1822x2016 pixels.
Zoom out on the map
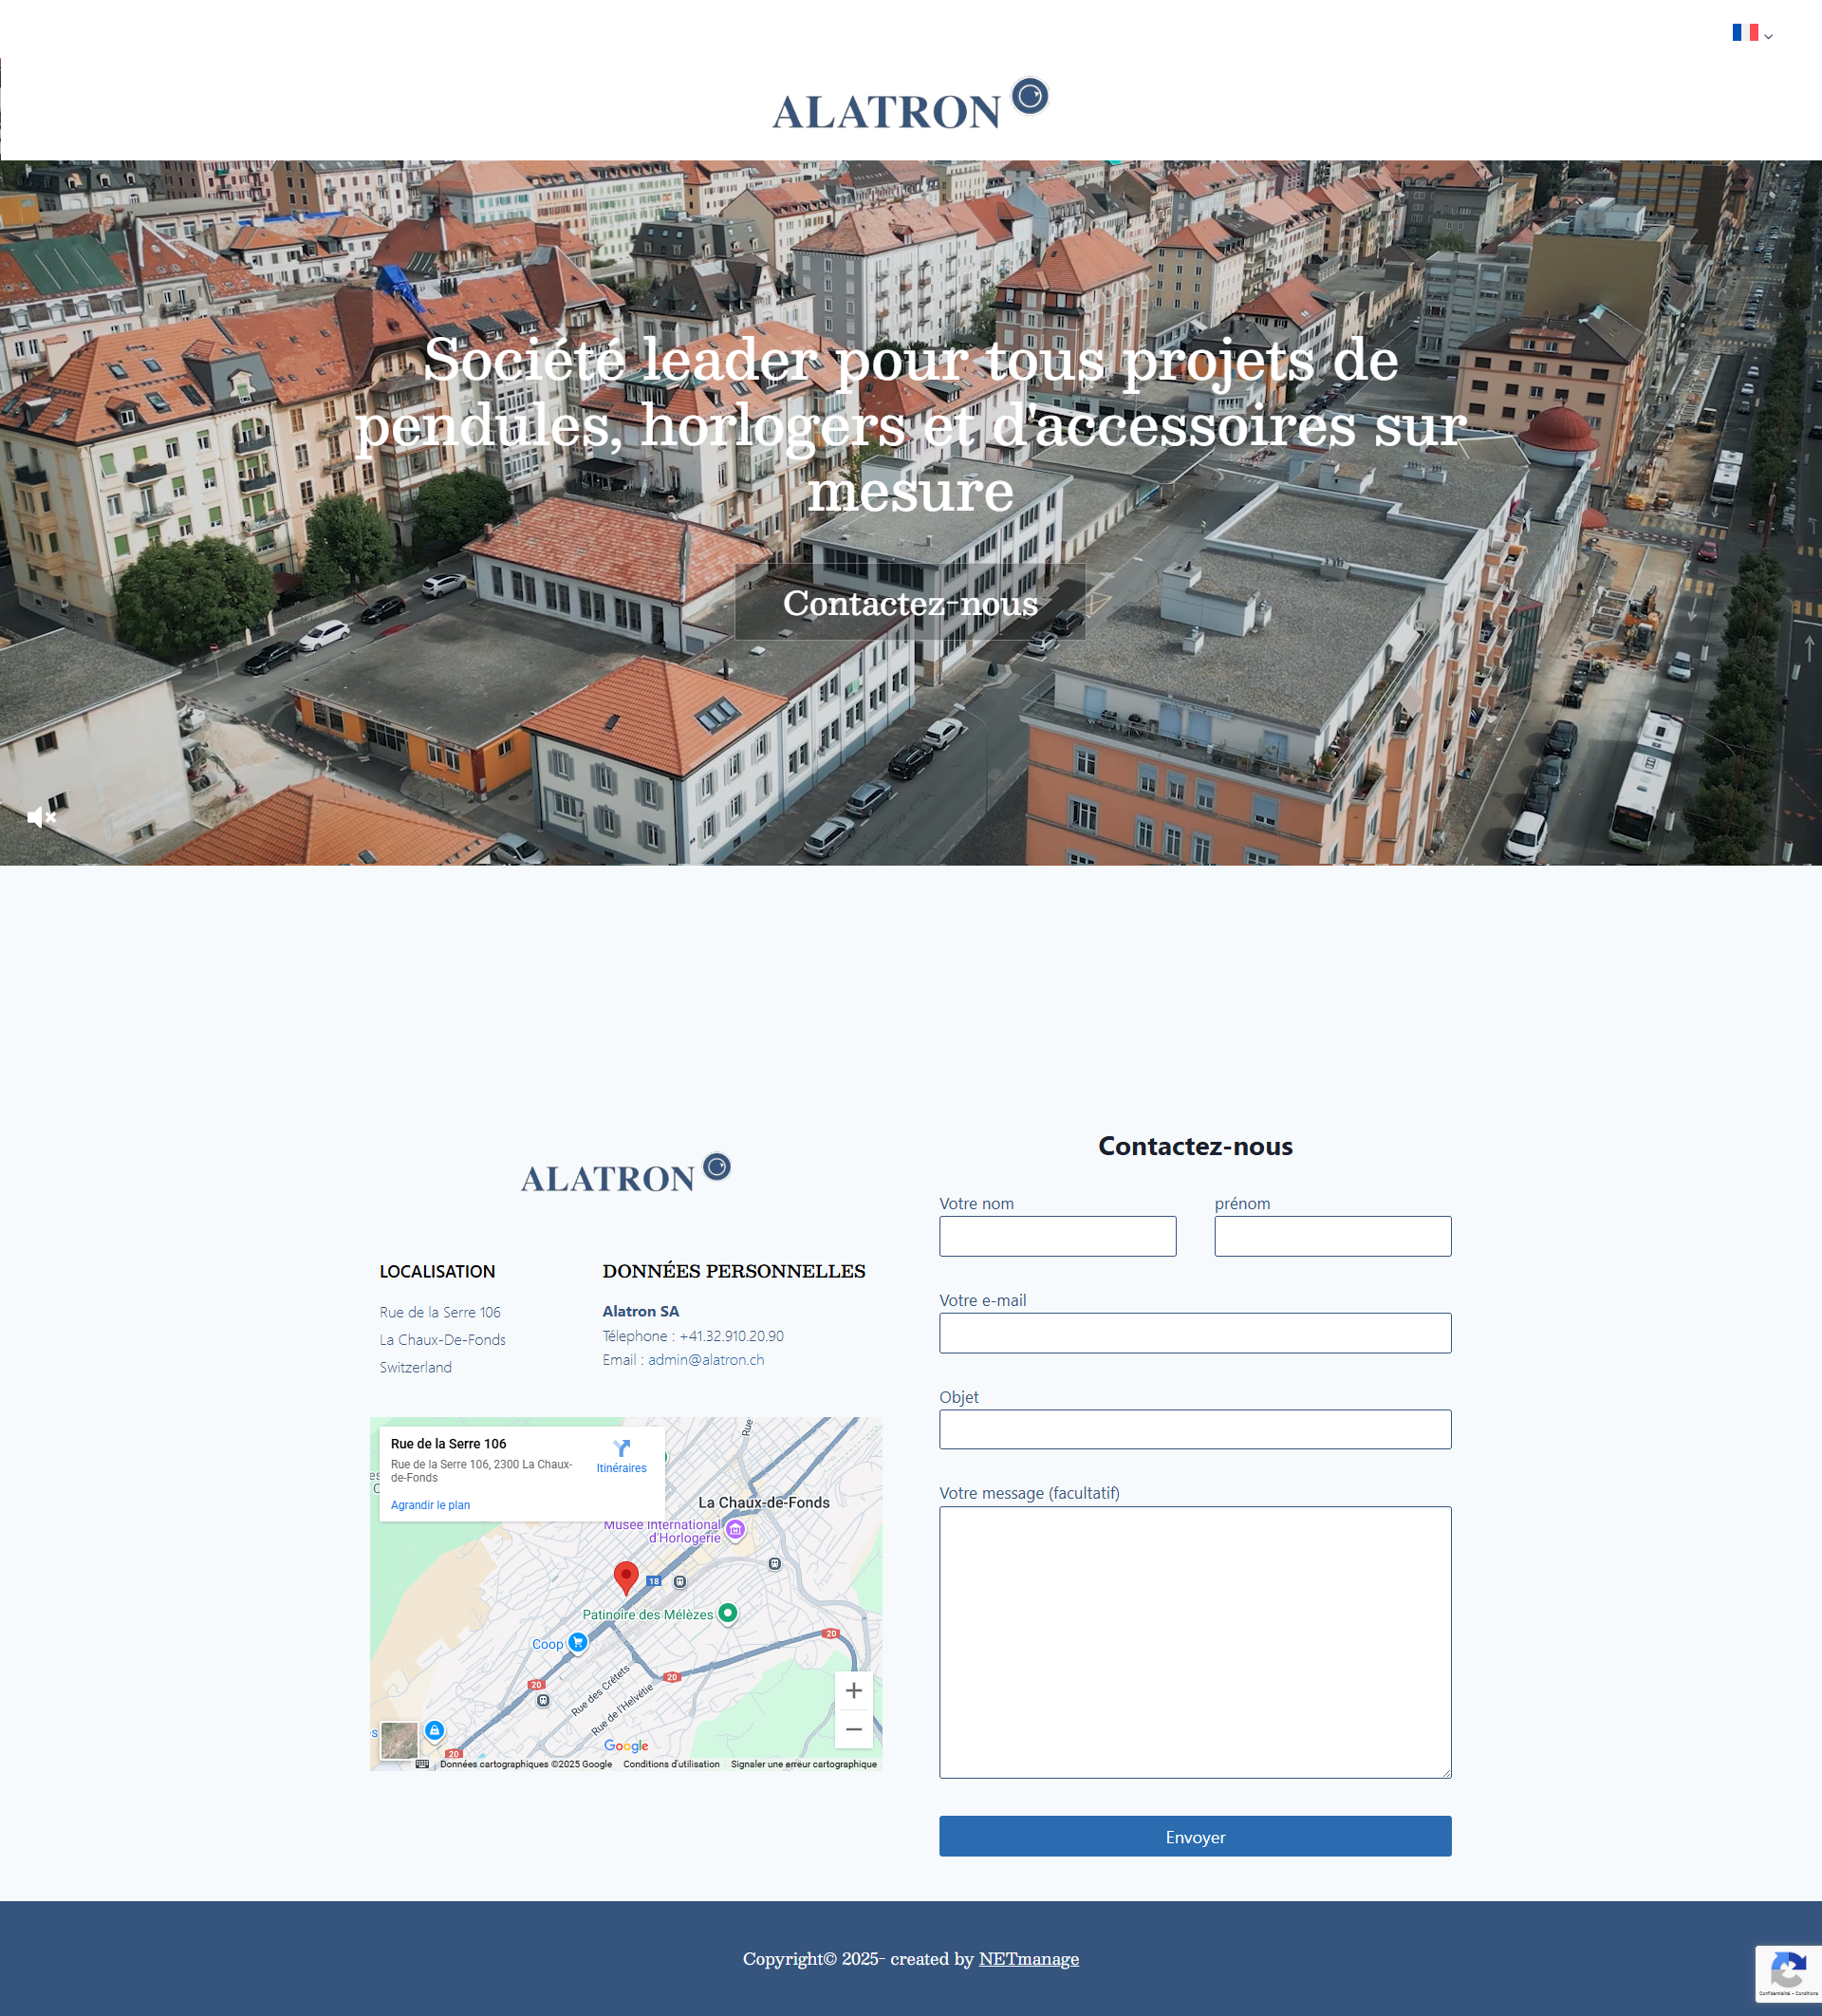point(854,1729)
